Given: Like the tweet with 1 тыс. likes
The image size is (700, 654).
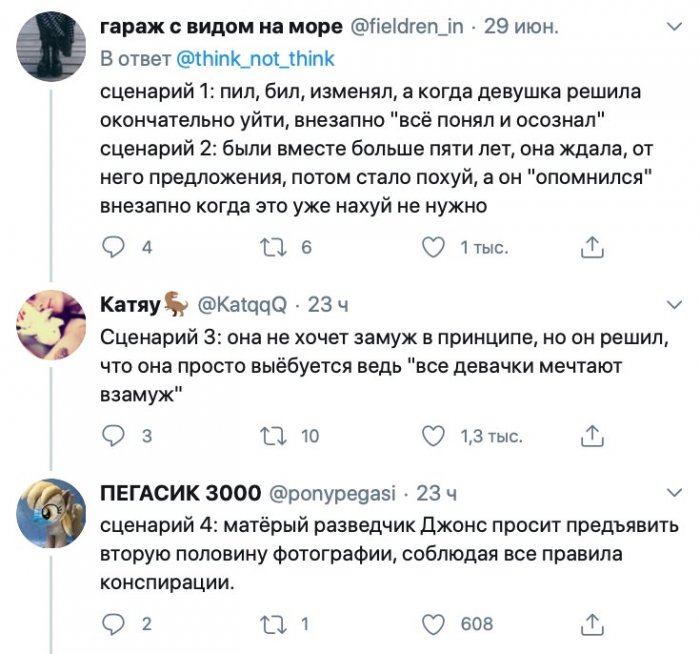Looking at the screenshot, I should (433, 247).
